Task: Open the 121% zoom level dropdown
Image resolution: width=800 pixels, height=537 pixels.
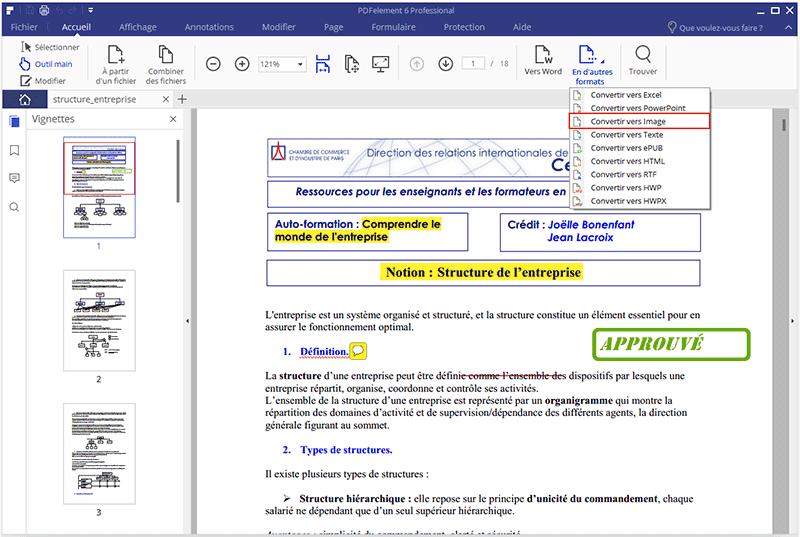Action: [282, 64]
